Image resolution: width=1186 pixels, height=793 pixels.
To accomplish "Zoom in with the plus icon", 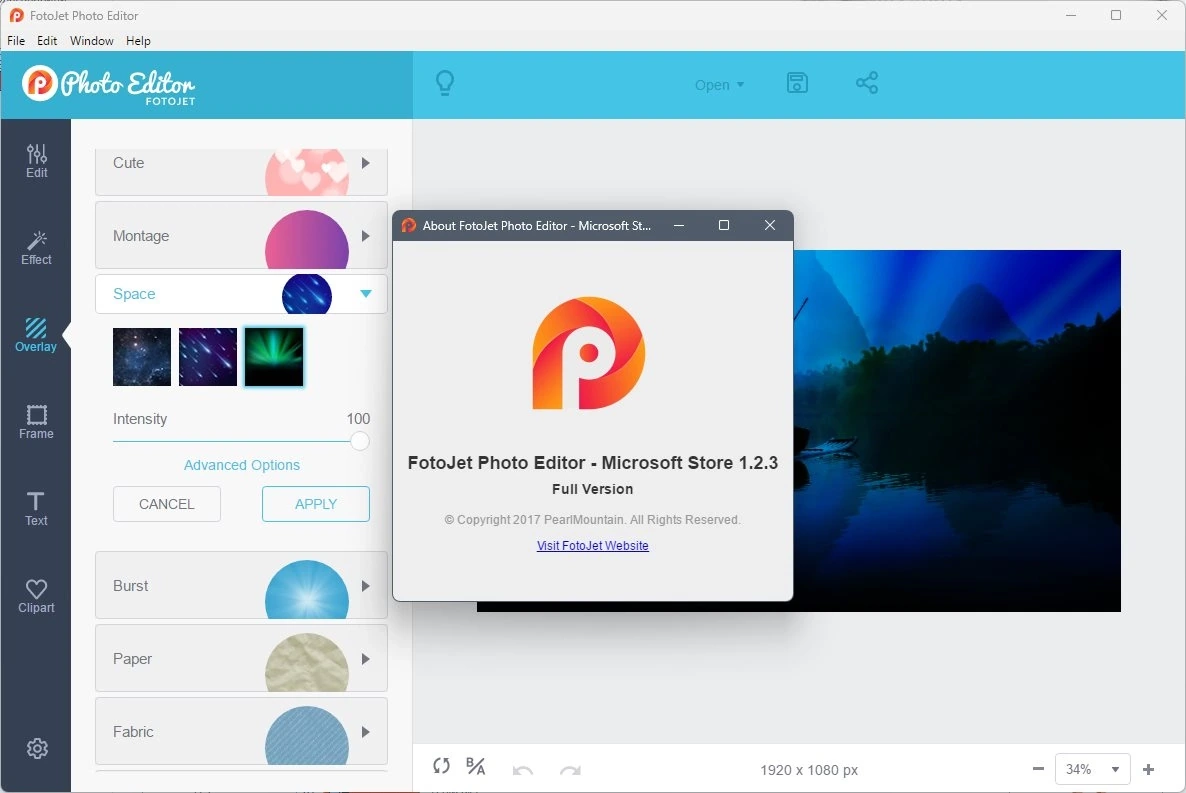I will click(x=1148, y=769).
